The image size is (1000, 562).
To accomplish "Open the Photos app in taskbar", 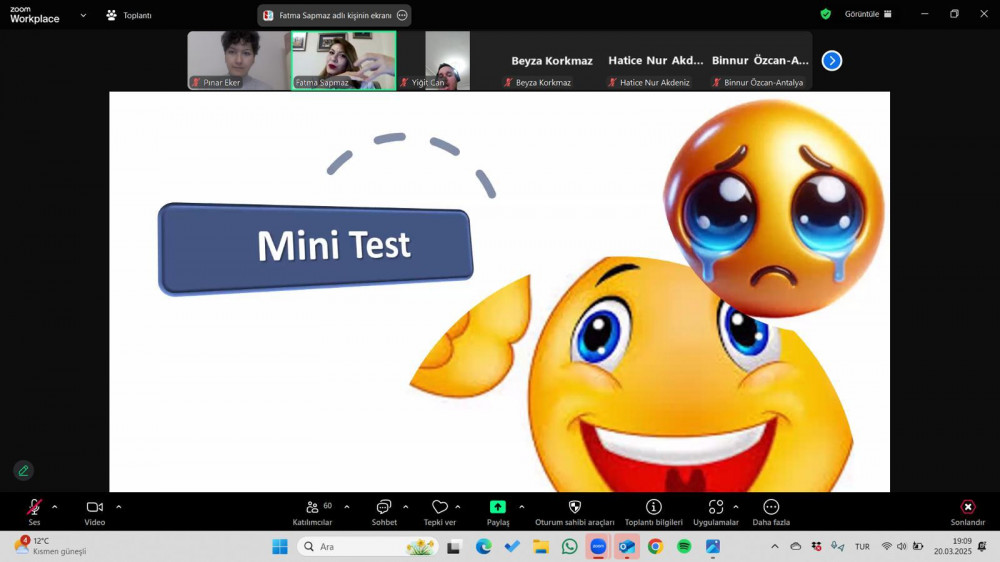I will pyautogui.click(x=712, y=547).
